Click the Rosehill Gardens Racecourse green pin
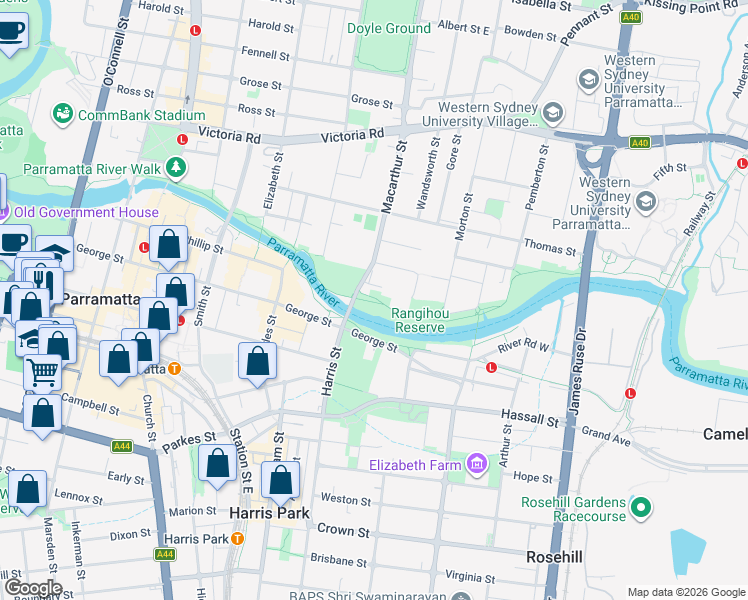Image resolution: width=748 pixels, height=600 pixels. click(x=641, y=508)
